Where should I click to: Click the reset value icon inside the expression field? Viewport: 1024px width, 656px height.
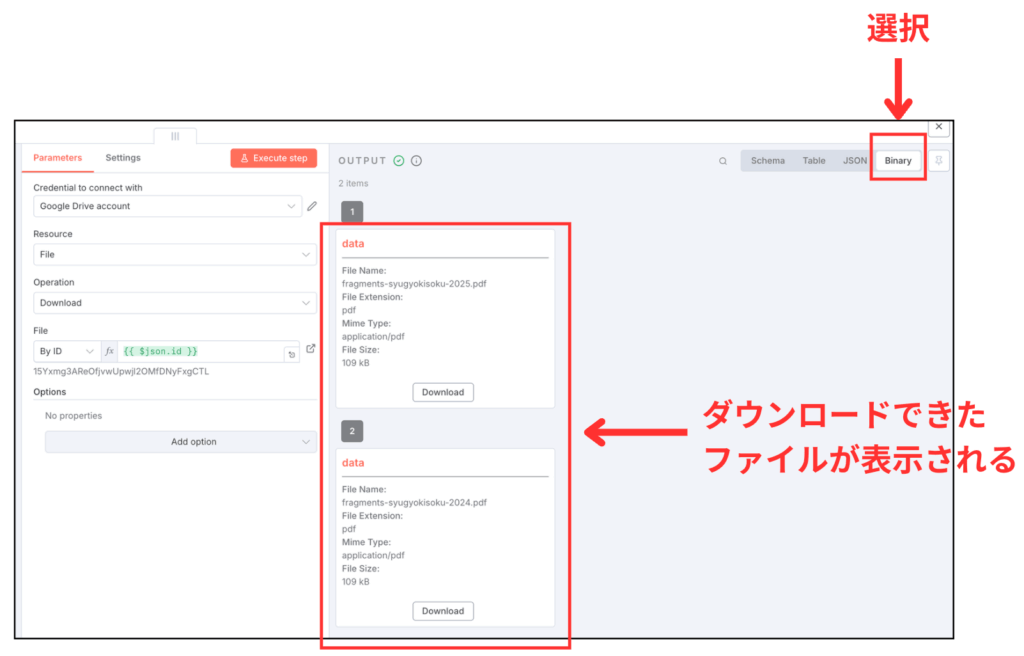tap(291, 355)
